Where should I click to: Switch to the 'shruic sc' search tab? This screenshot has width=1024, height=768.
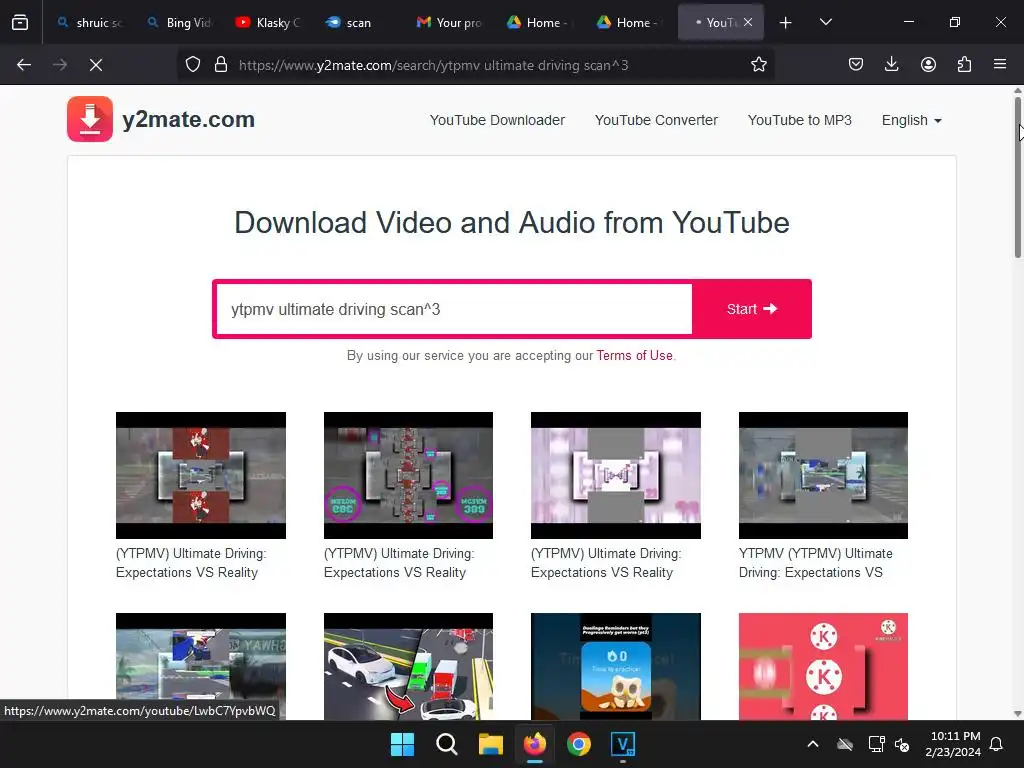coord(89,22)
